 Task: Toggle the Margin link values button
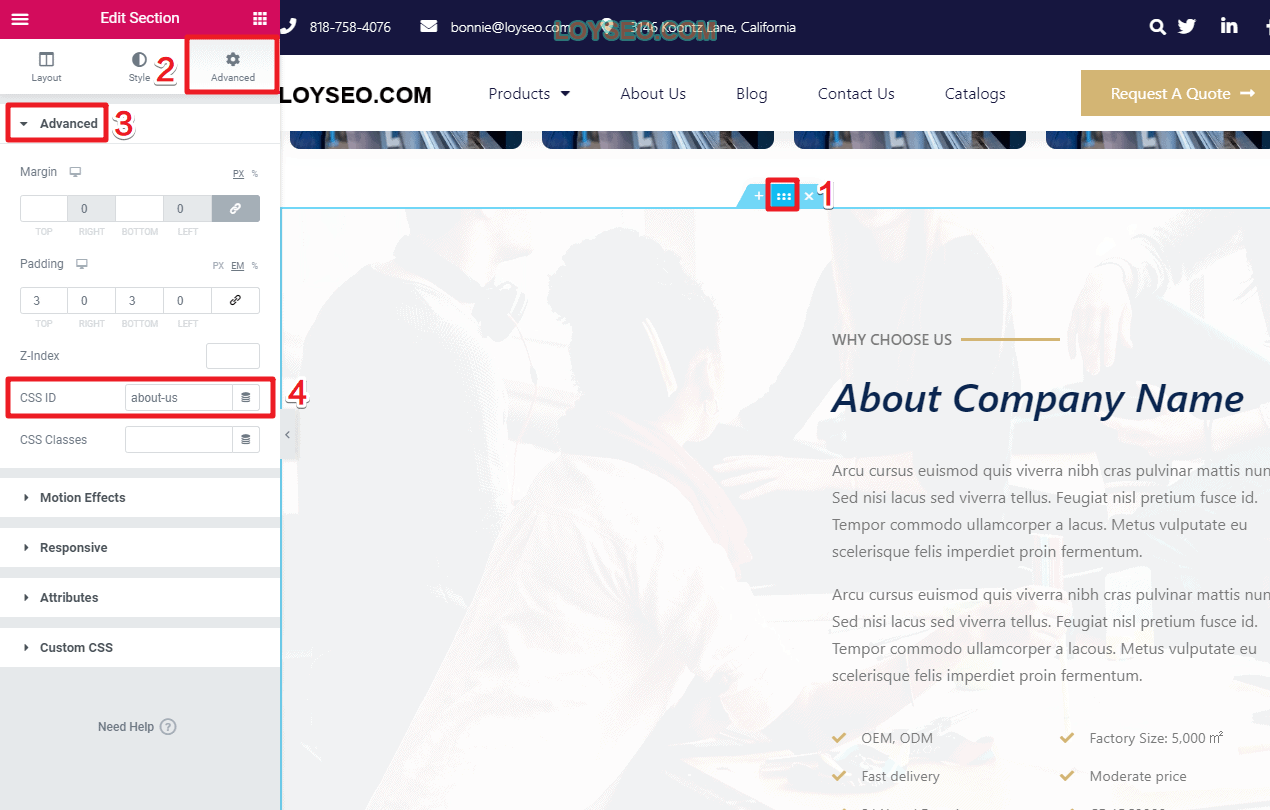[236, 209]
